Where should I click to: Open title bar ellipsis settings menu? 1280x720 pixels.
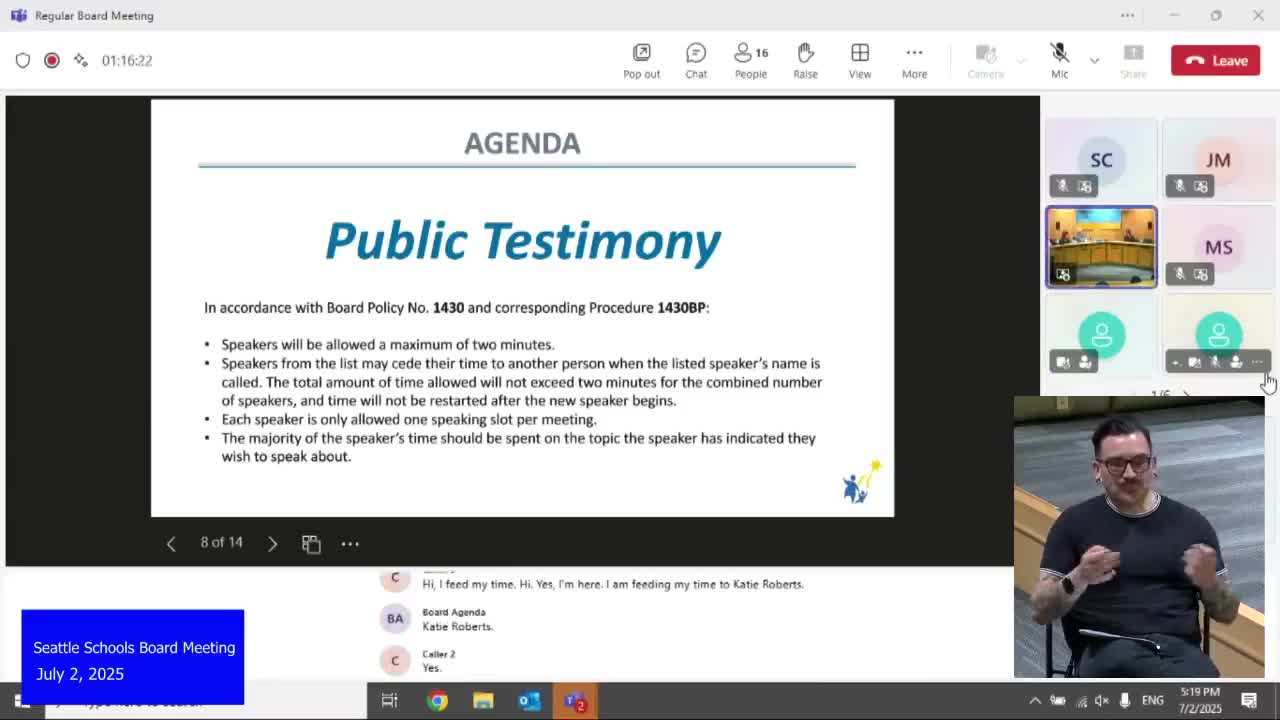pos(1127,15)
